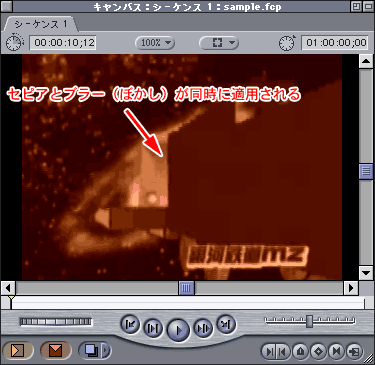Add a marker with the marker button
This screenshot has width=375, height=365.
pos(301,351)
